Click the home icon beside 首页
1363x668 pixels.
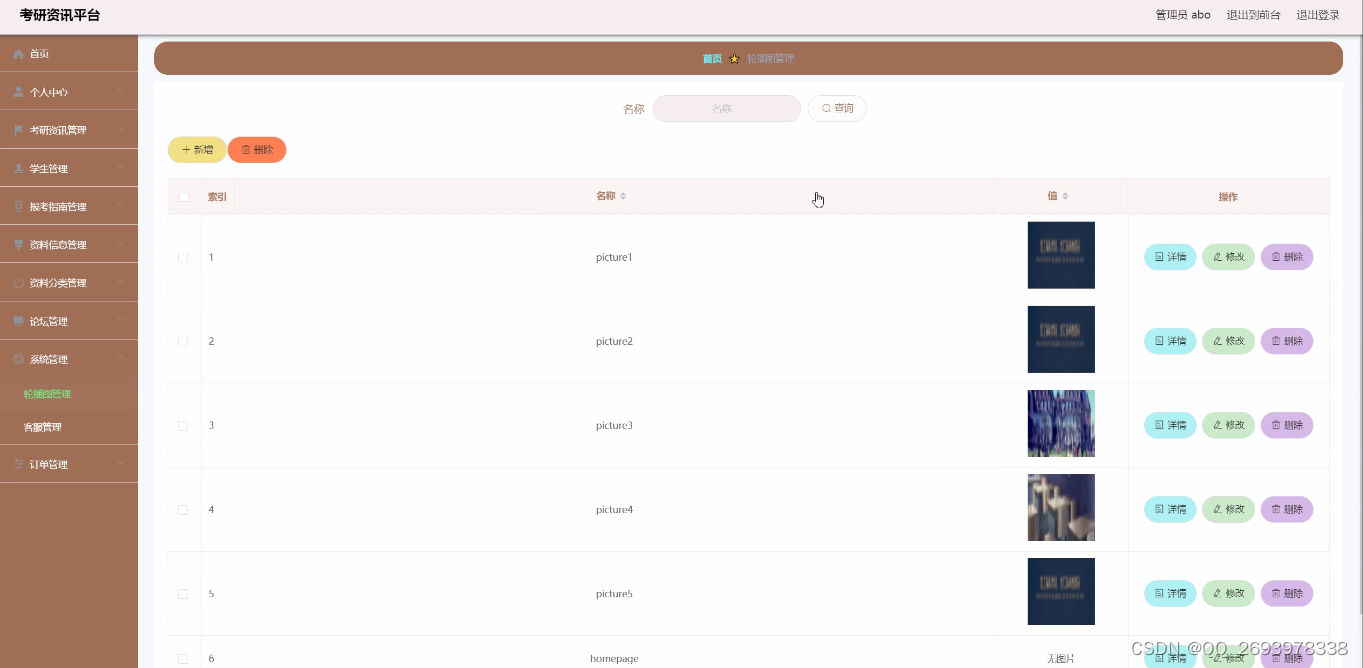coord(18,54)
